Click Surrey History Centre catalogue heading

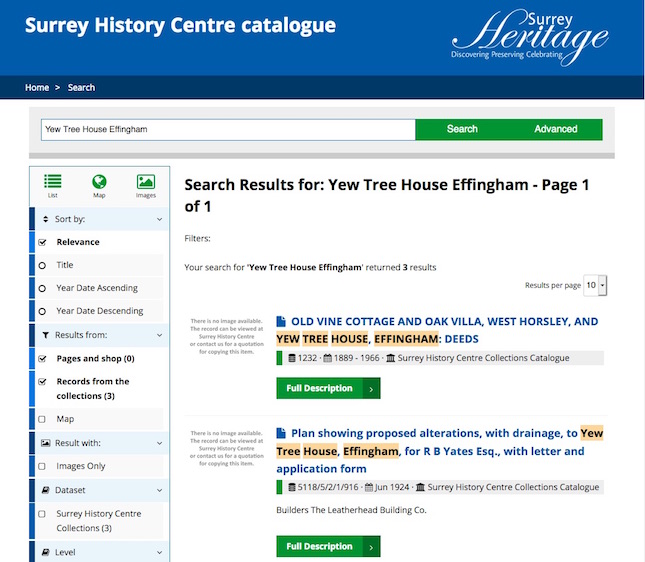pos(180,26)
